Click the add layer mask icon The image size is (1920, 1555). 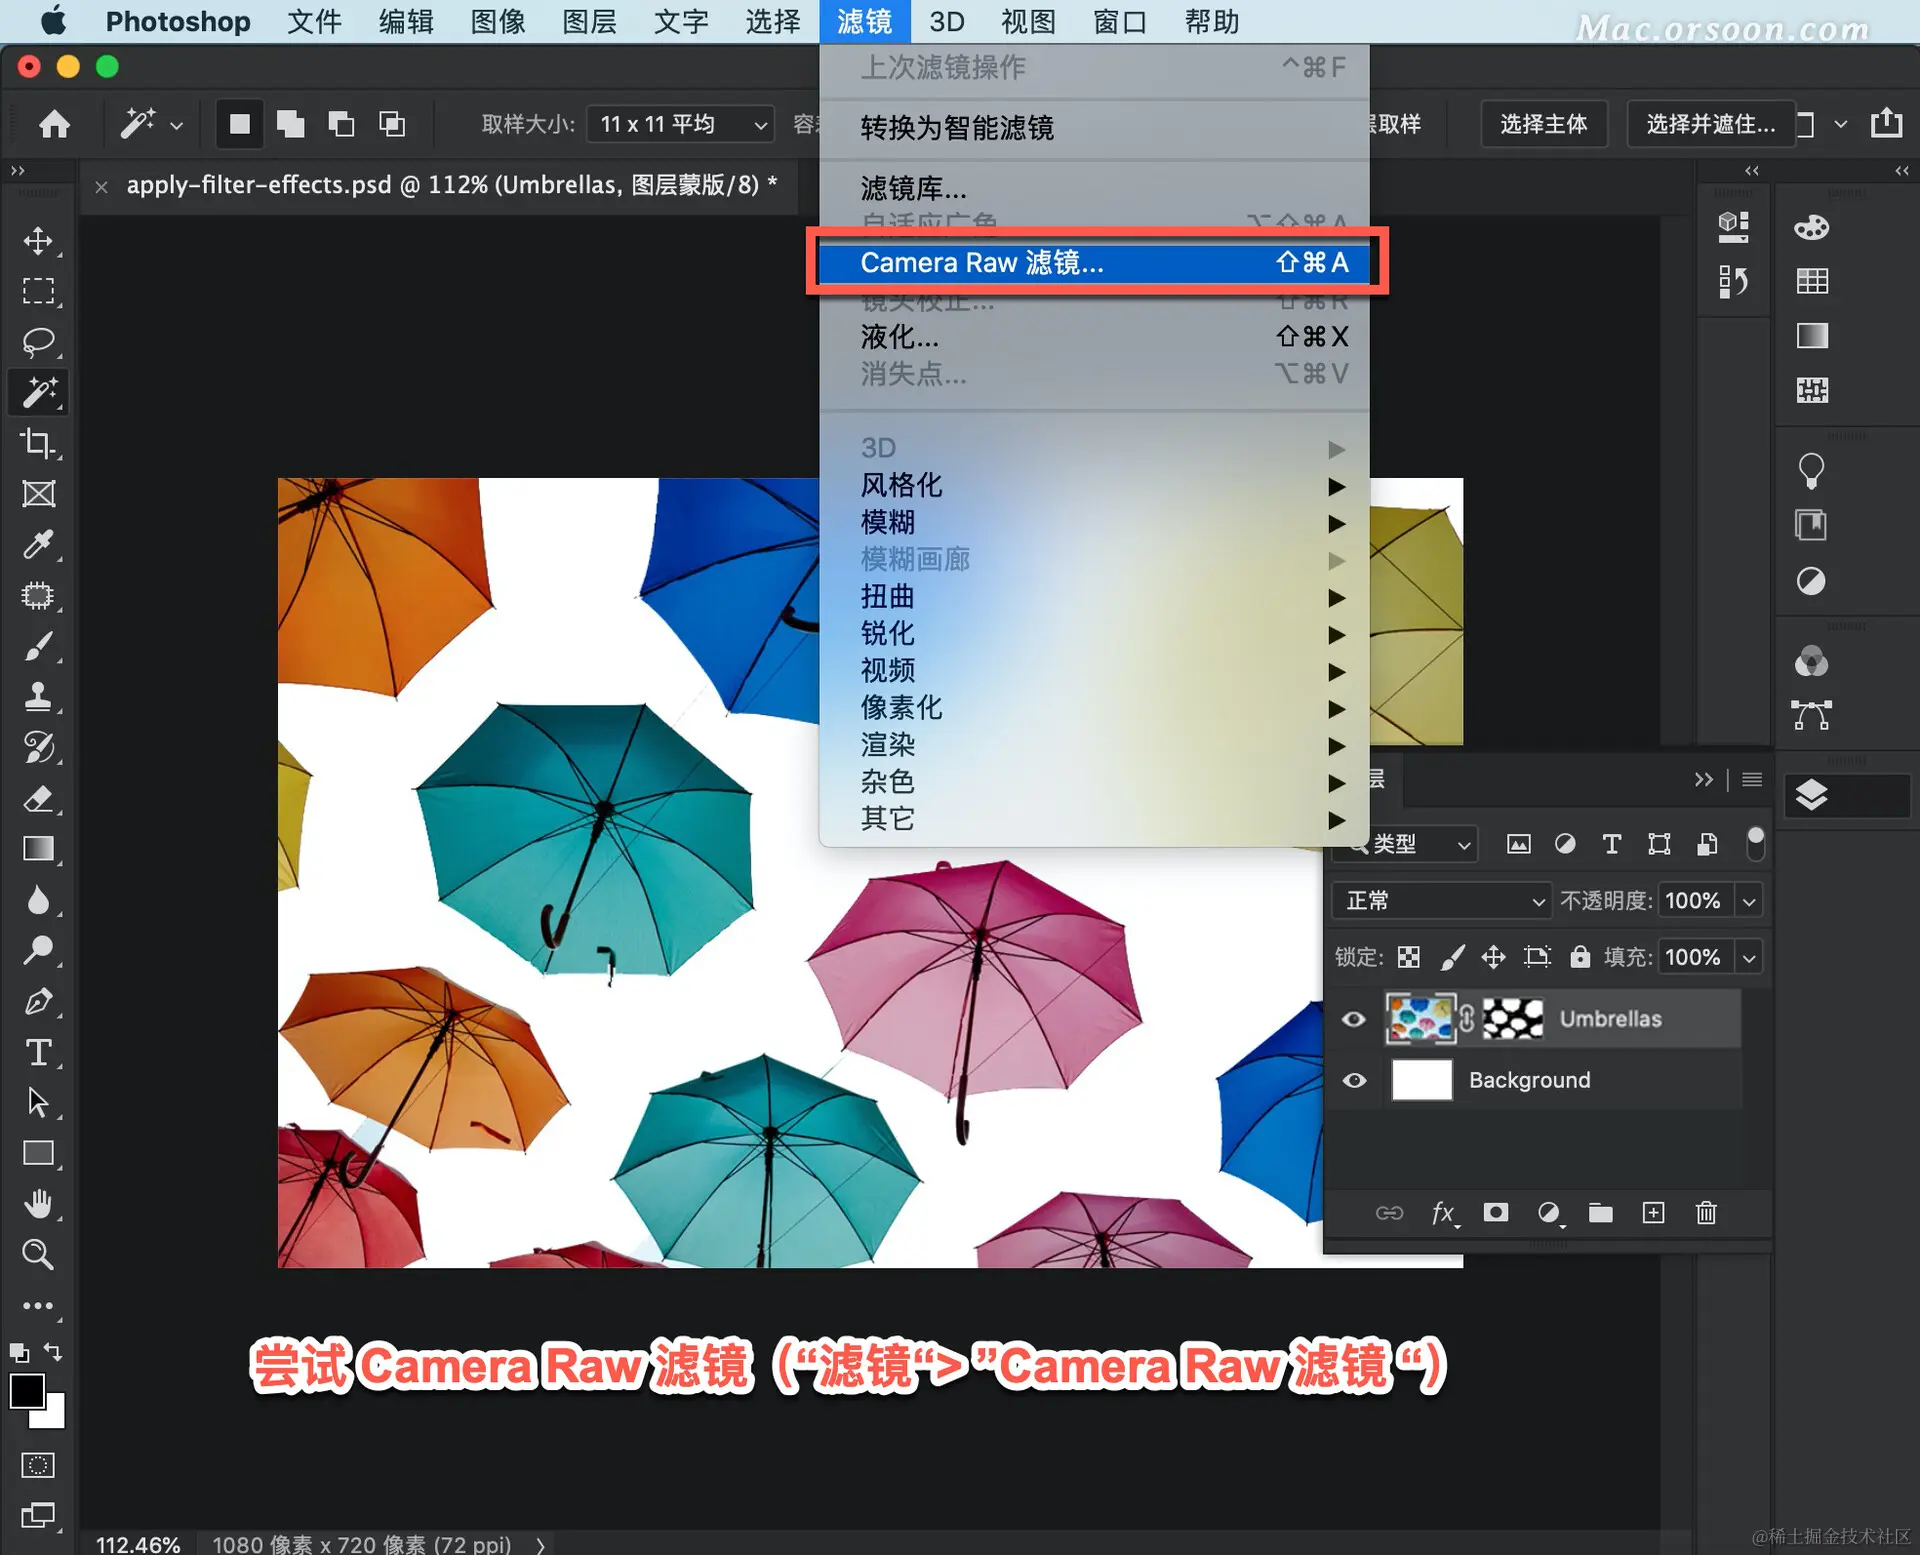click(1495, 1213)
